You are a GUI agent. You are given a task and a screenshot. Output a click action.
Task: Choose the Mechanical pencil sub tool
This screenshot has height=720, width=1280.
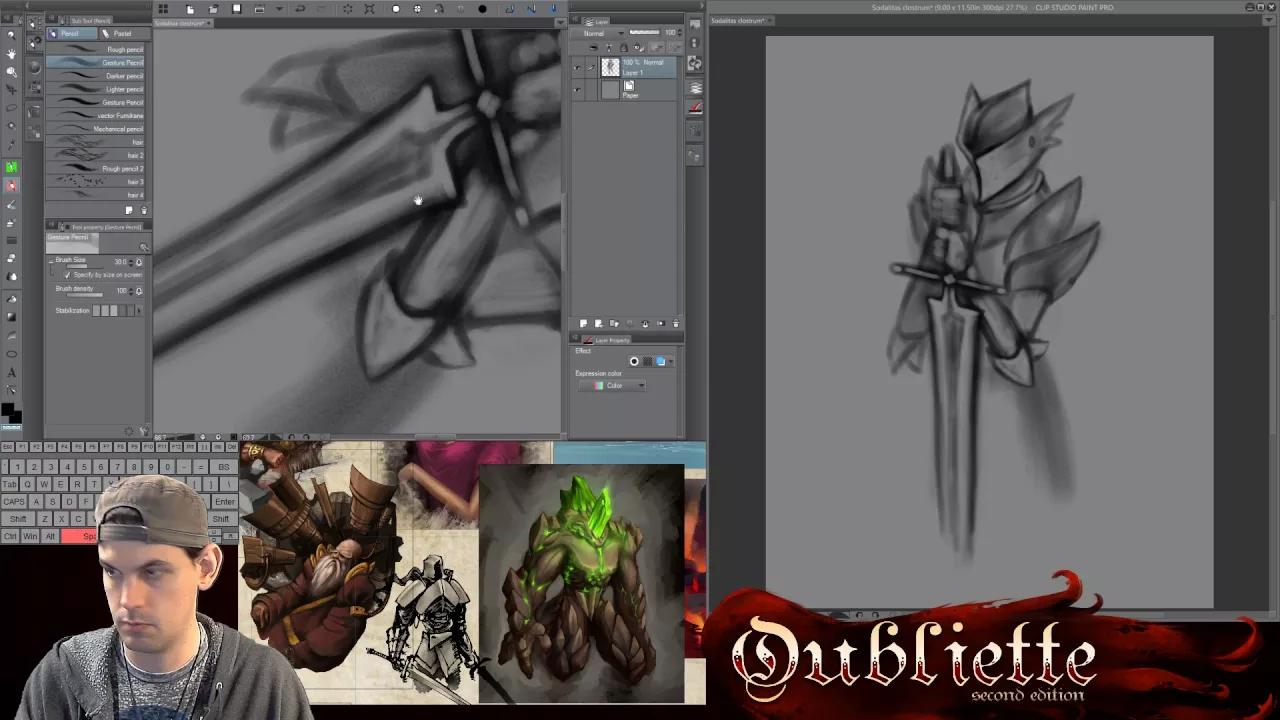[97, 129]
